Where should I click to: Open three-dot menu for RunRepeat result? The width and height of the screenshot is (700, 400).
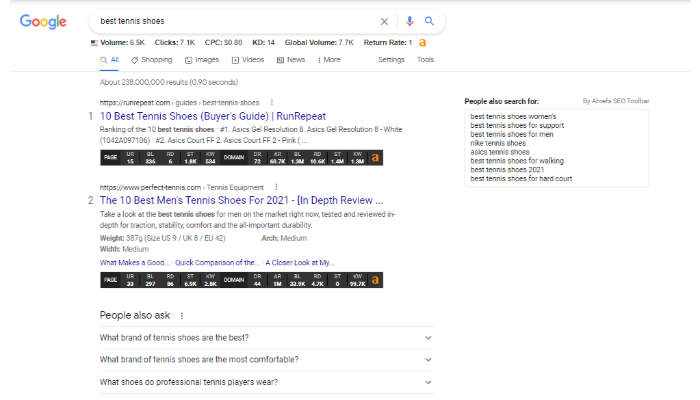click(x=271, y=102)
